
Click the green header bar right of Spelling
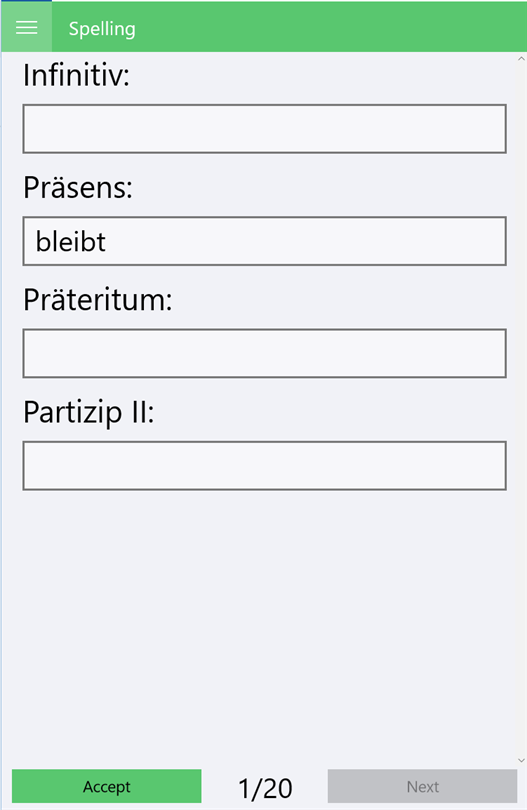(331, 27)
